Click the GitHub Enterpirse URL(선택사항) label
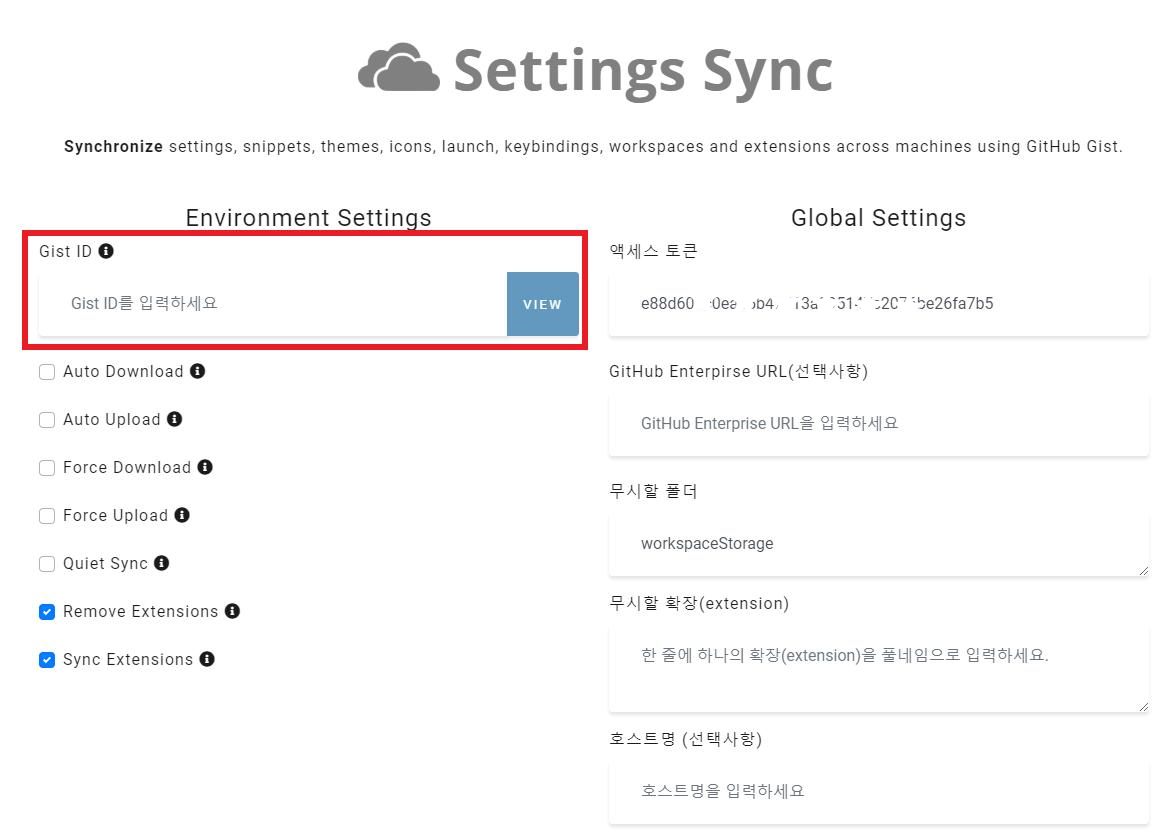 [738, 371]
